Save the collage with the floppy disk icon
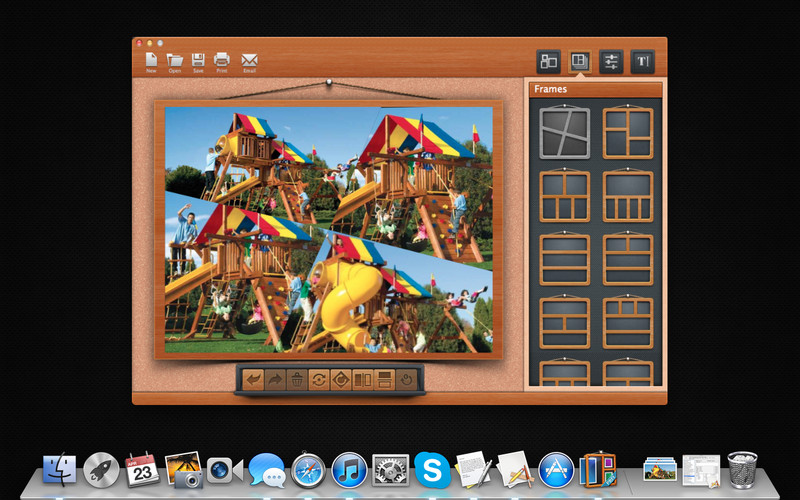Screen dimensions: 800x500 (198, 63)
